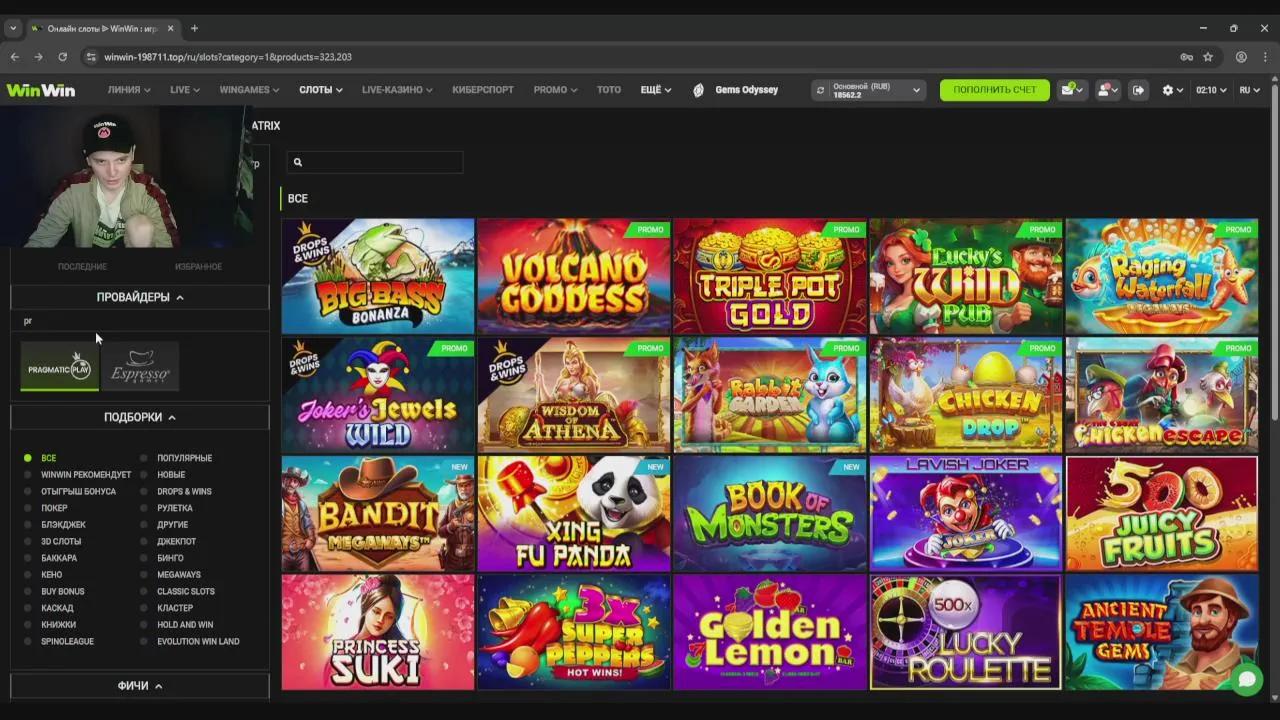Open the user profile icon
This screenshot has width=1280, height=720.
pos(1107,90)
